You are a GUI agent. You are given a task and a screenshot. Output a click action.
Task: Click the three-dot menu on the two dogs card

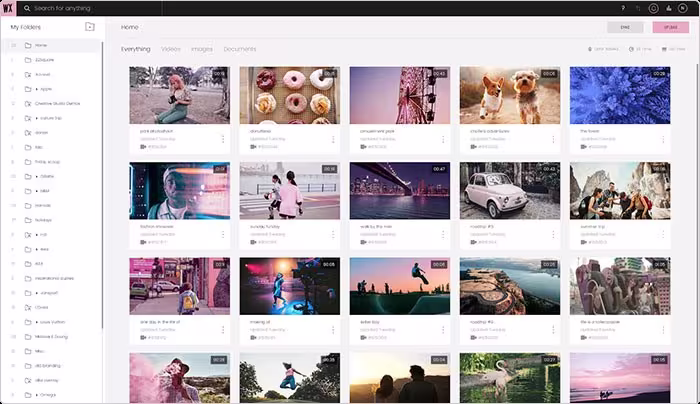pos(553,139)
